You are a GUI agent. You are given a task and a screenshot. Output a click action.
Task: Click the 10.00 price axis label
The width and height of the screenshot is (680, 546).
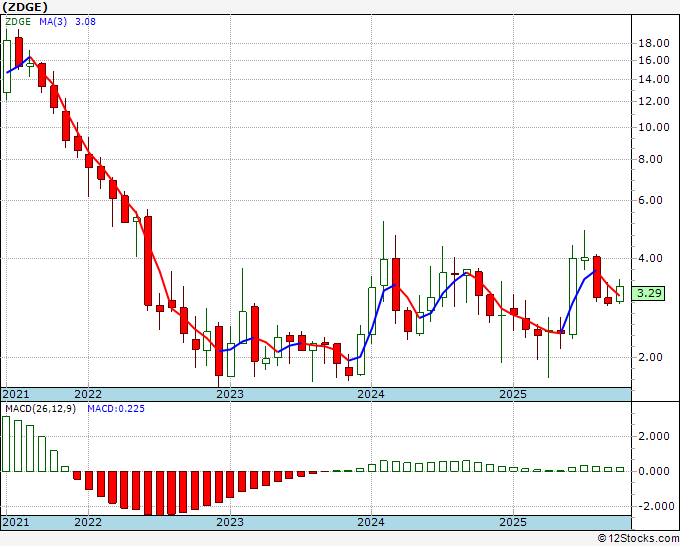click(x=654, y=127)
